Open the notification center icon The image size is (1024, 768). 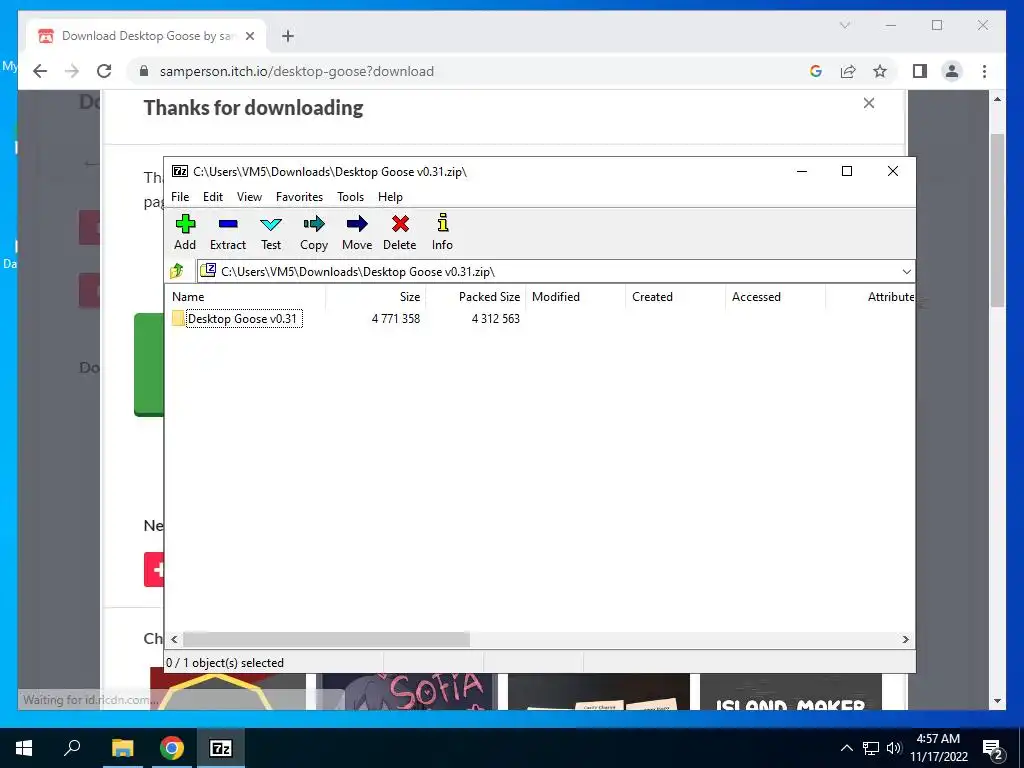(993, 748)
